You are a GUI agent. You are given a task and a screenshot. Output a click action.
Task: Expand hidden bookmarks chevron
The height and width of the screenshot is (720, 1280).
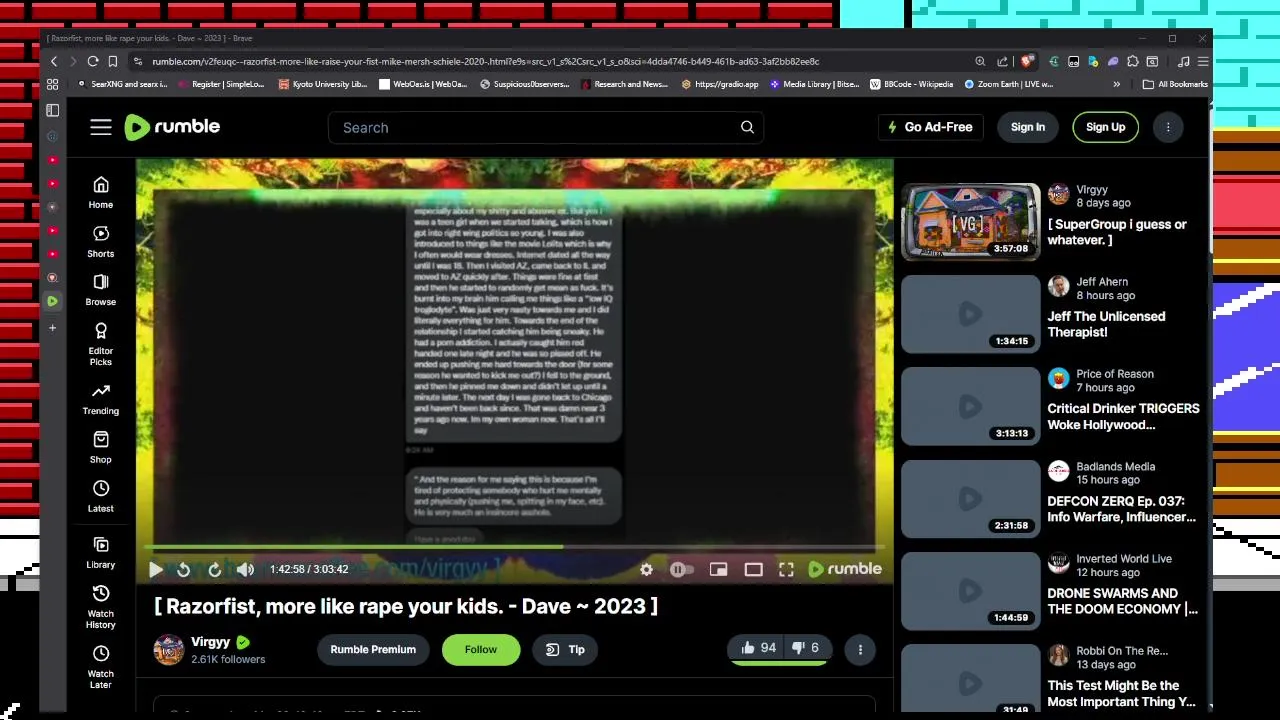point(1116,84)
